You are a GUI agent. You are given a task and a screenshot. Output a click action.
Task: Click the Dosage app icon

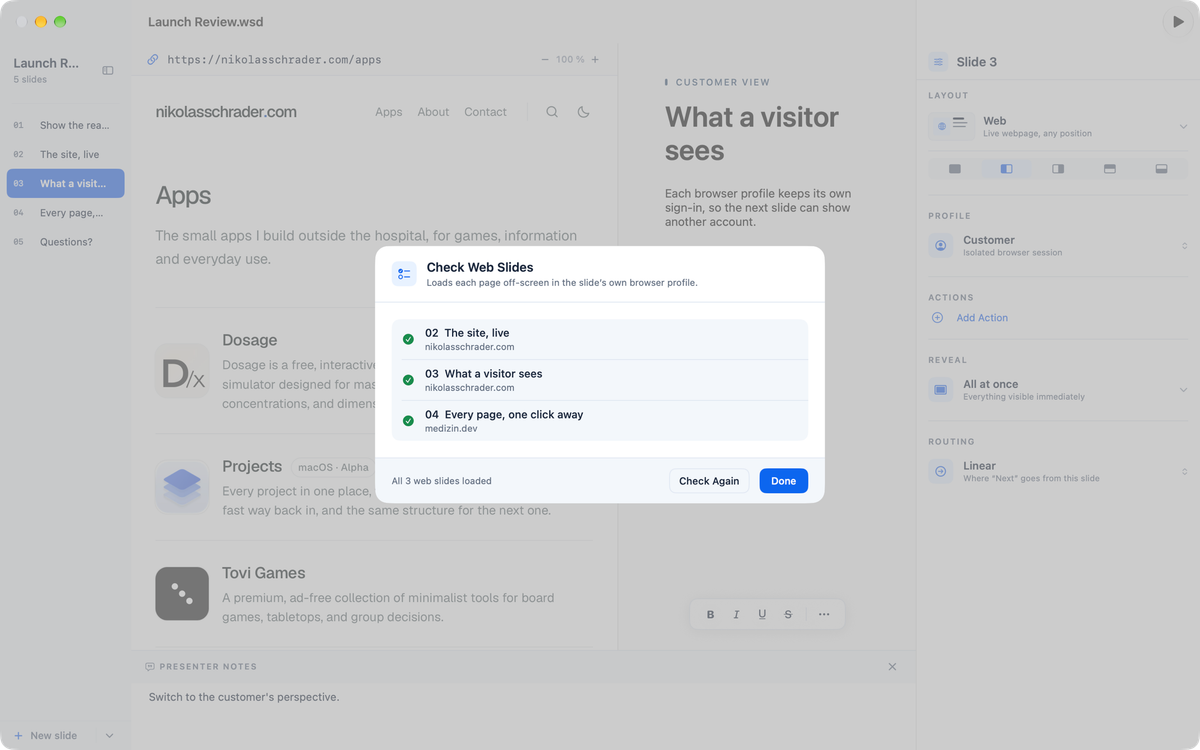[182, 371]
